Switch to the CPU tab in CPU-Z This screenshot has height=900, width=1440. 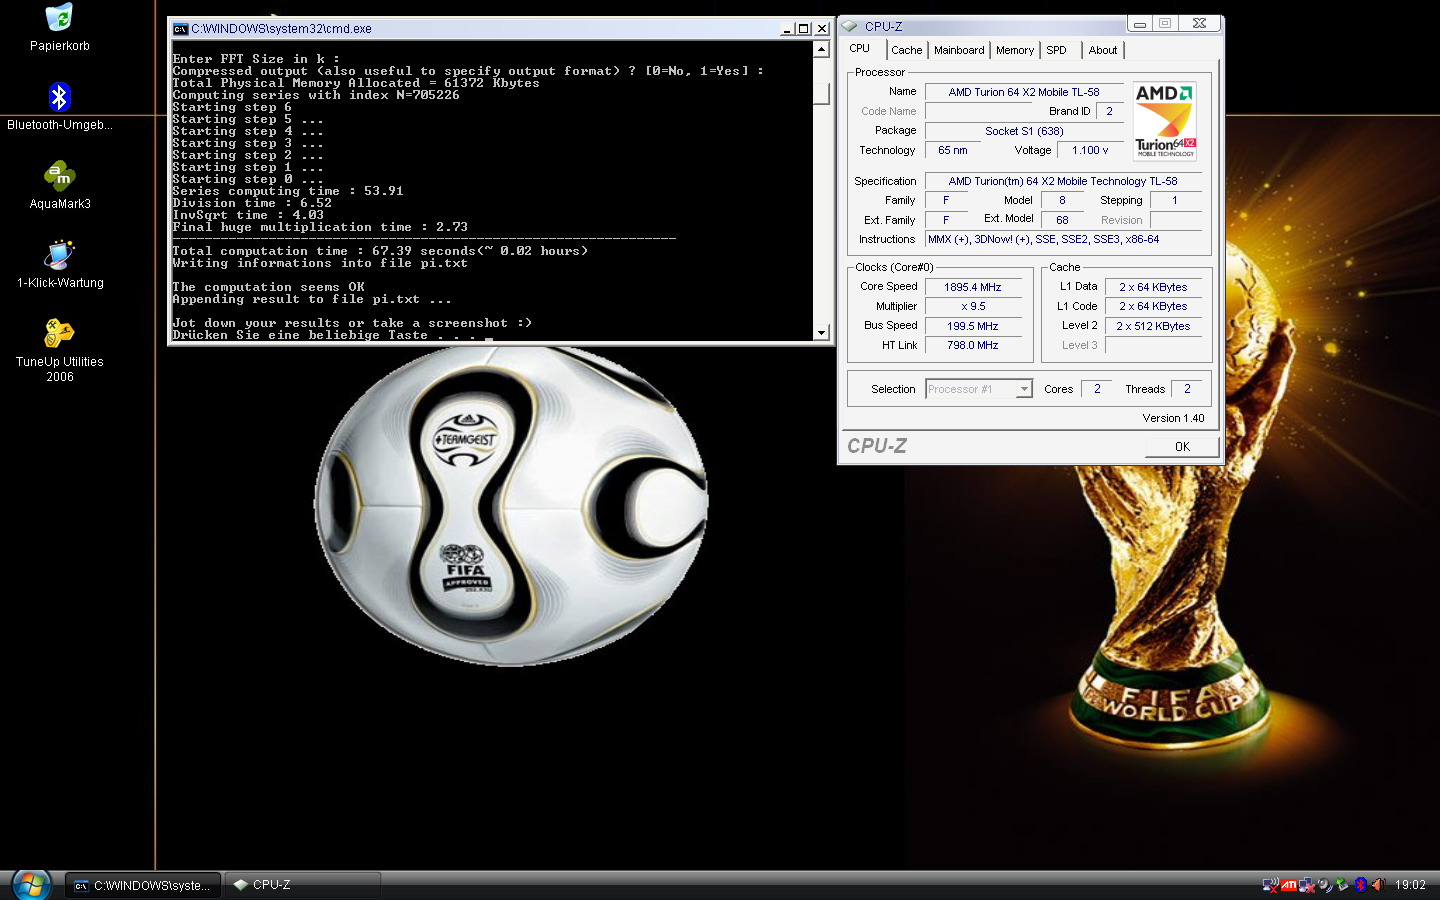click(x=860, y=48)
